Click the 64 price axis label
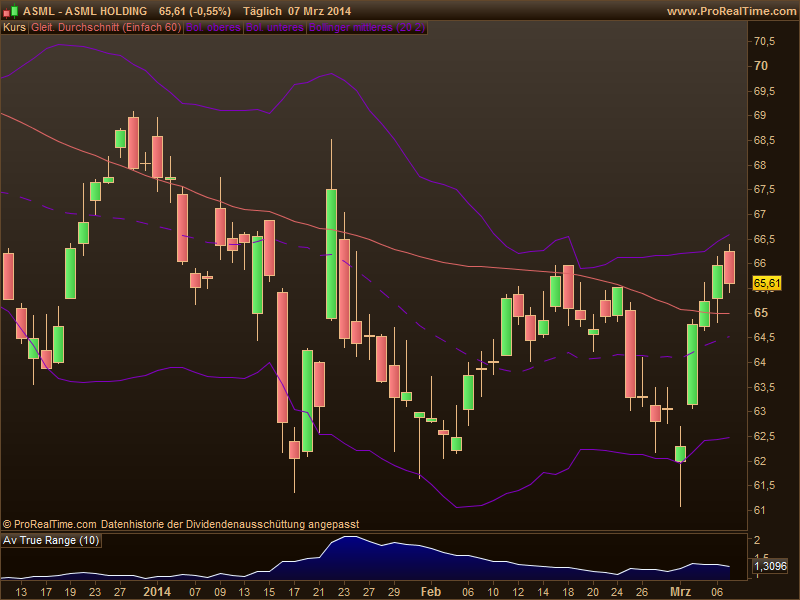 (760, 362)
